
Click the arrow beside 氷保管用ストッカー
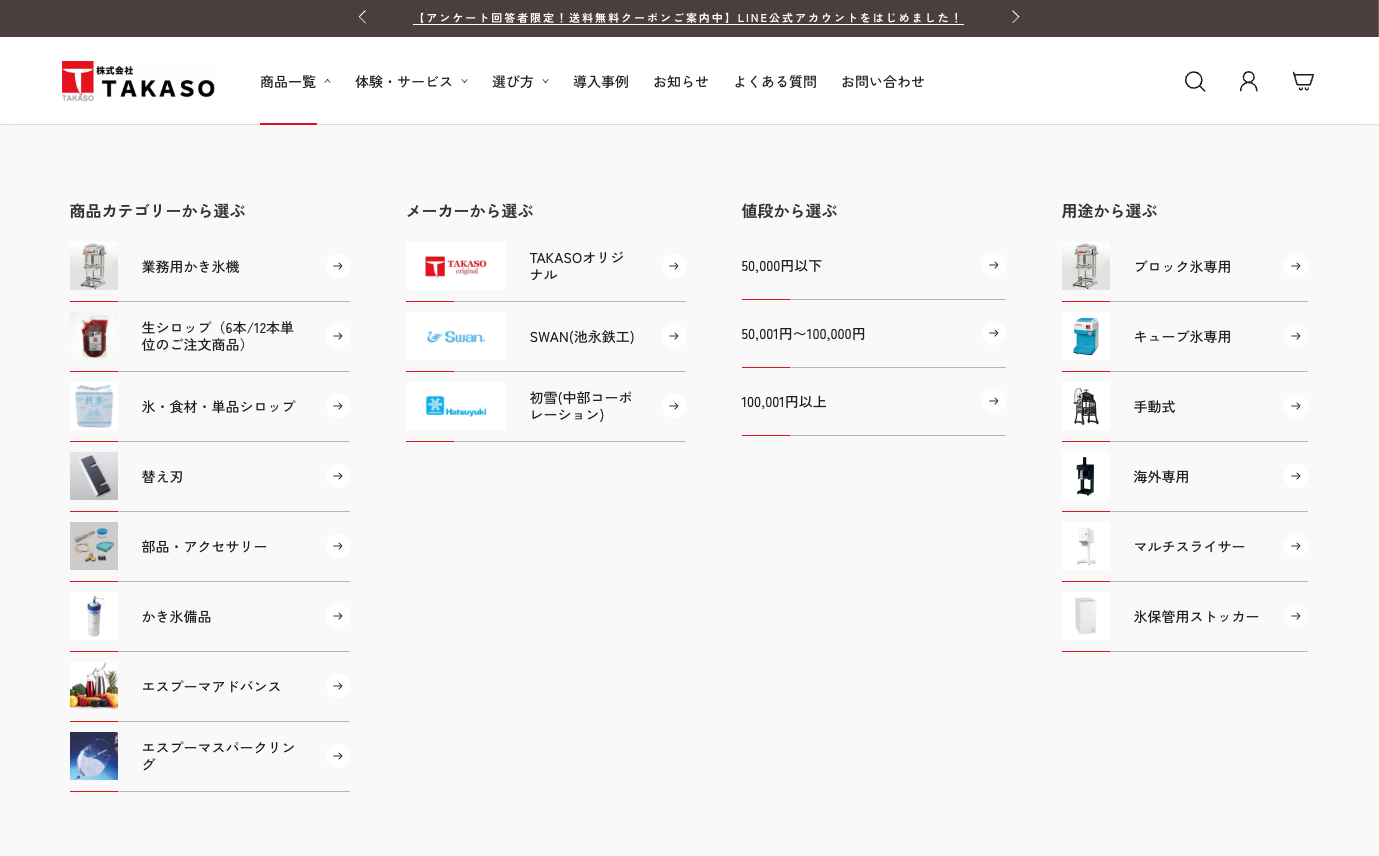1295,616
